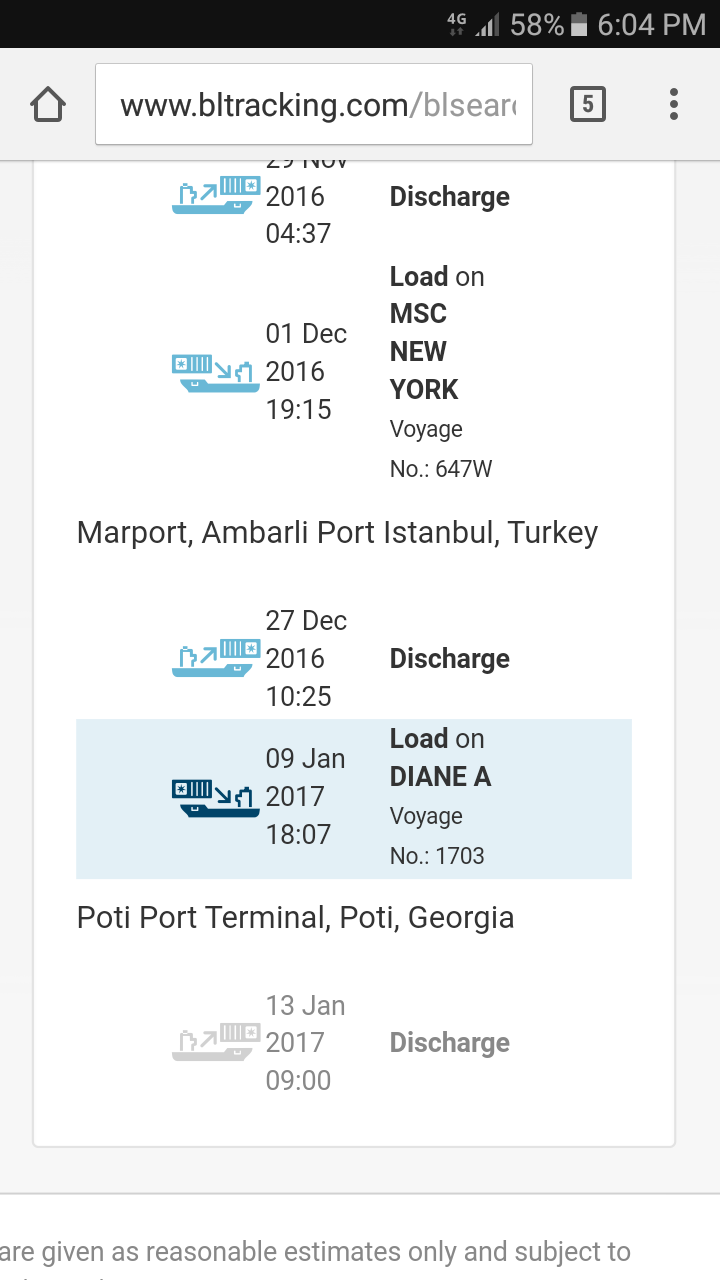Tap the 13 Jan 2017 09:00 date
720x1280 pixels.
pyautogui.click(x=305, y=1042)
